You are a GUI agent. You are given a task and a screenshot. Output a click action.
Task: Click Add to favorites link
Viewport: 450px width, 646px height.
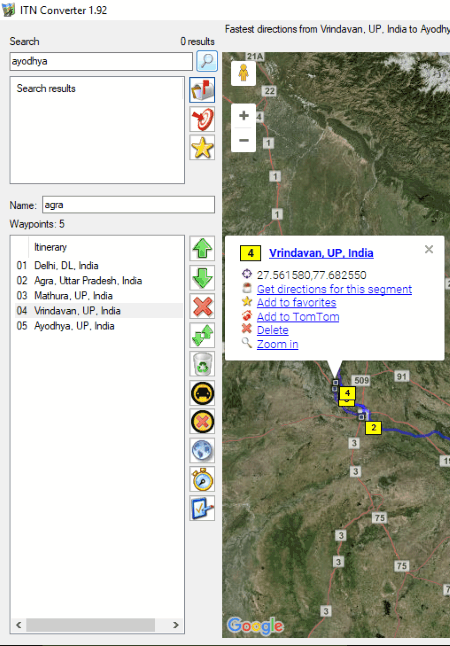(296, 302)
